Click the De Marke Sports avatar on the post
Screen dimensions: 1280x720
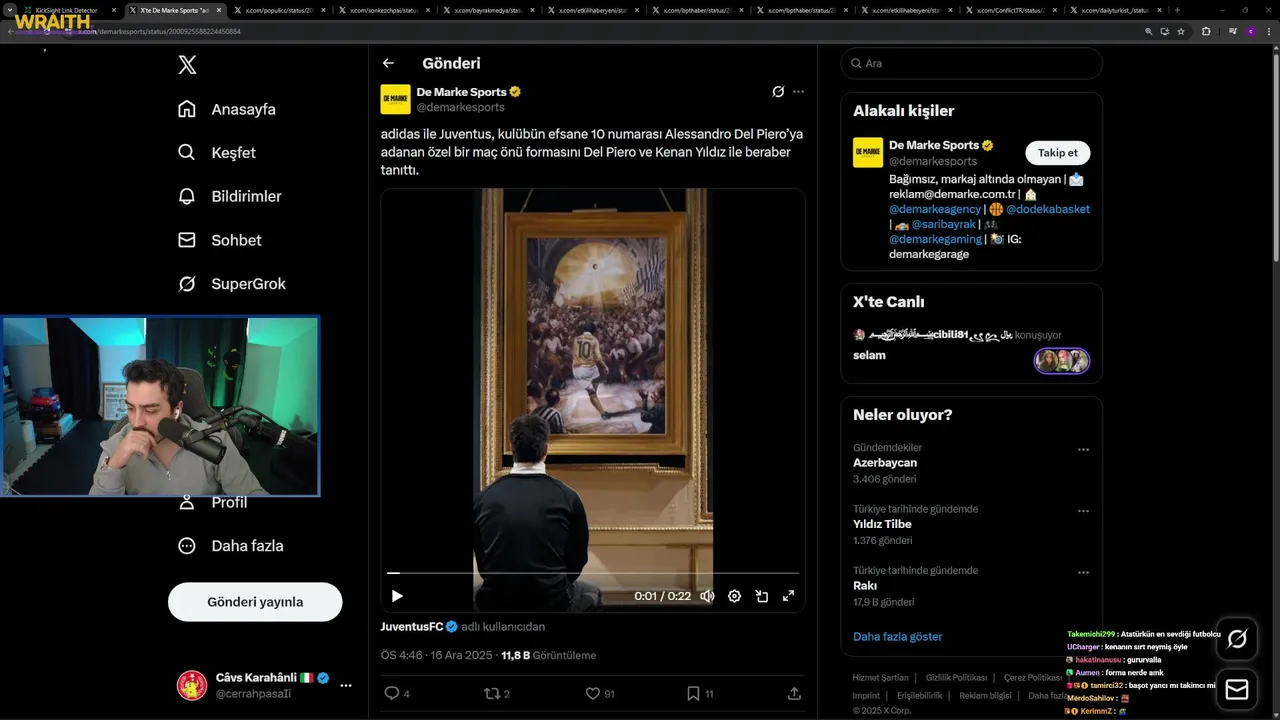click(x=395, y=99)
